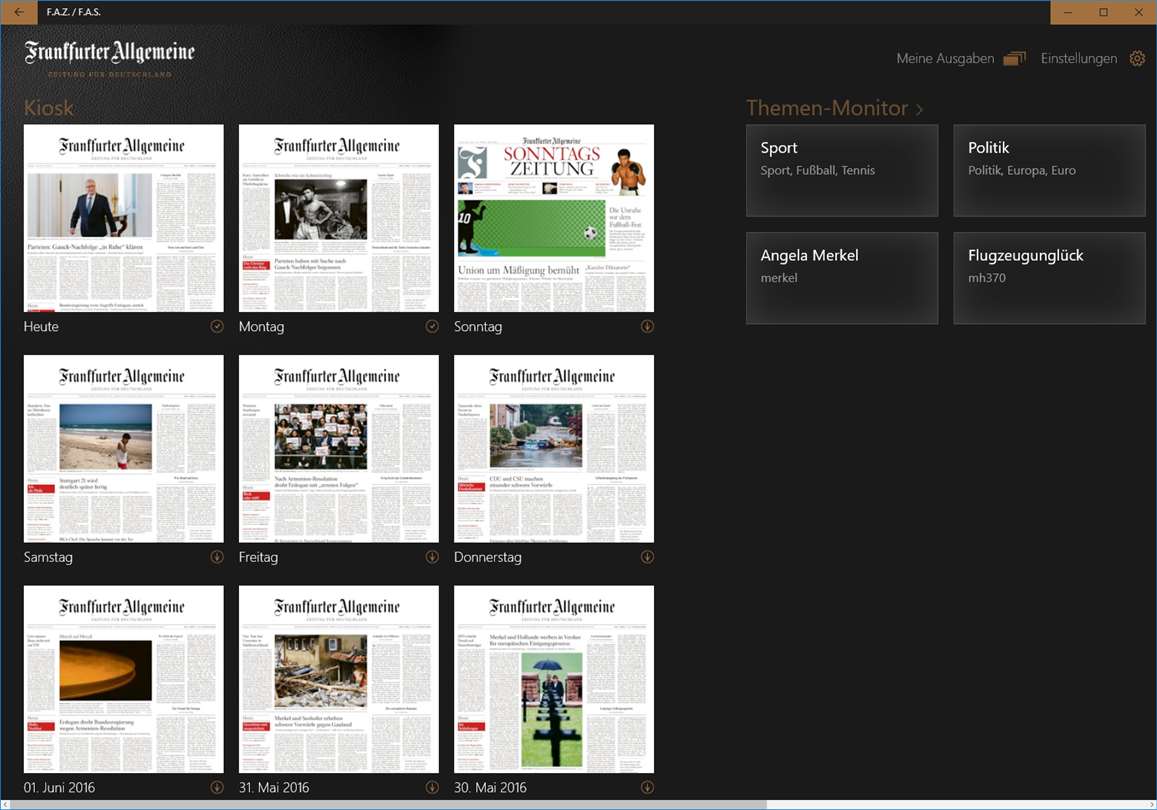Open the Sport topic tile
The width and height of the screenshot is (1157, 810).
pyautogui.click(x=842, y=170)
